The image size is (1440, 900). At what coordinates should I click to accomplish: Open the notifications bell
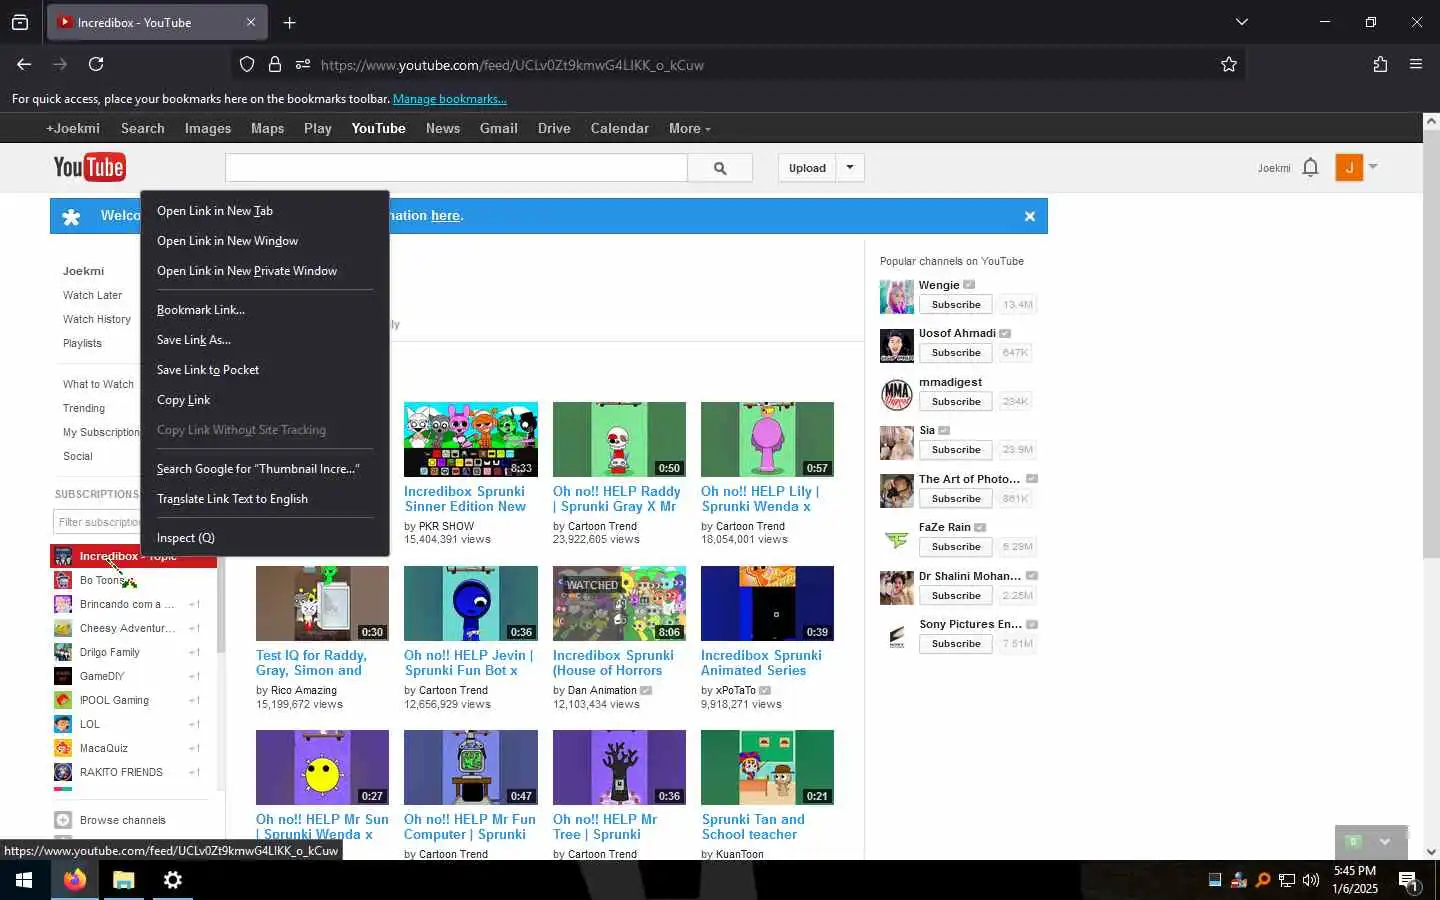tap(1311, 167)
